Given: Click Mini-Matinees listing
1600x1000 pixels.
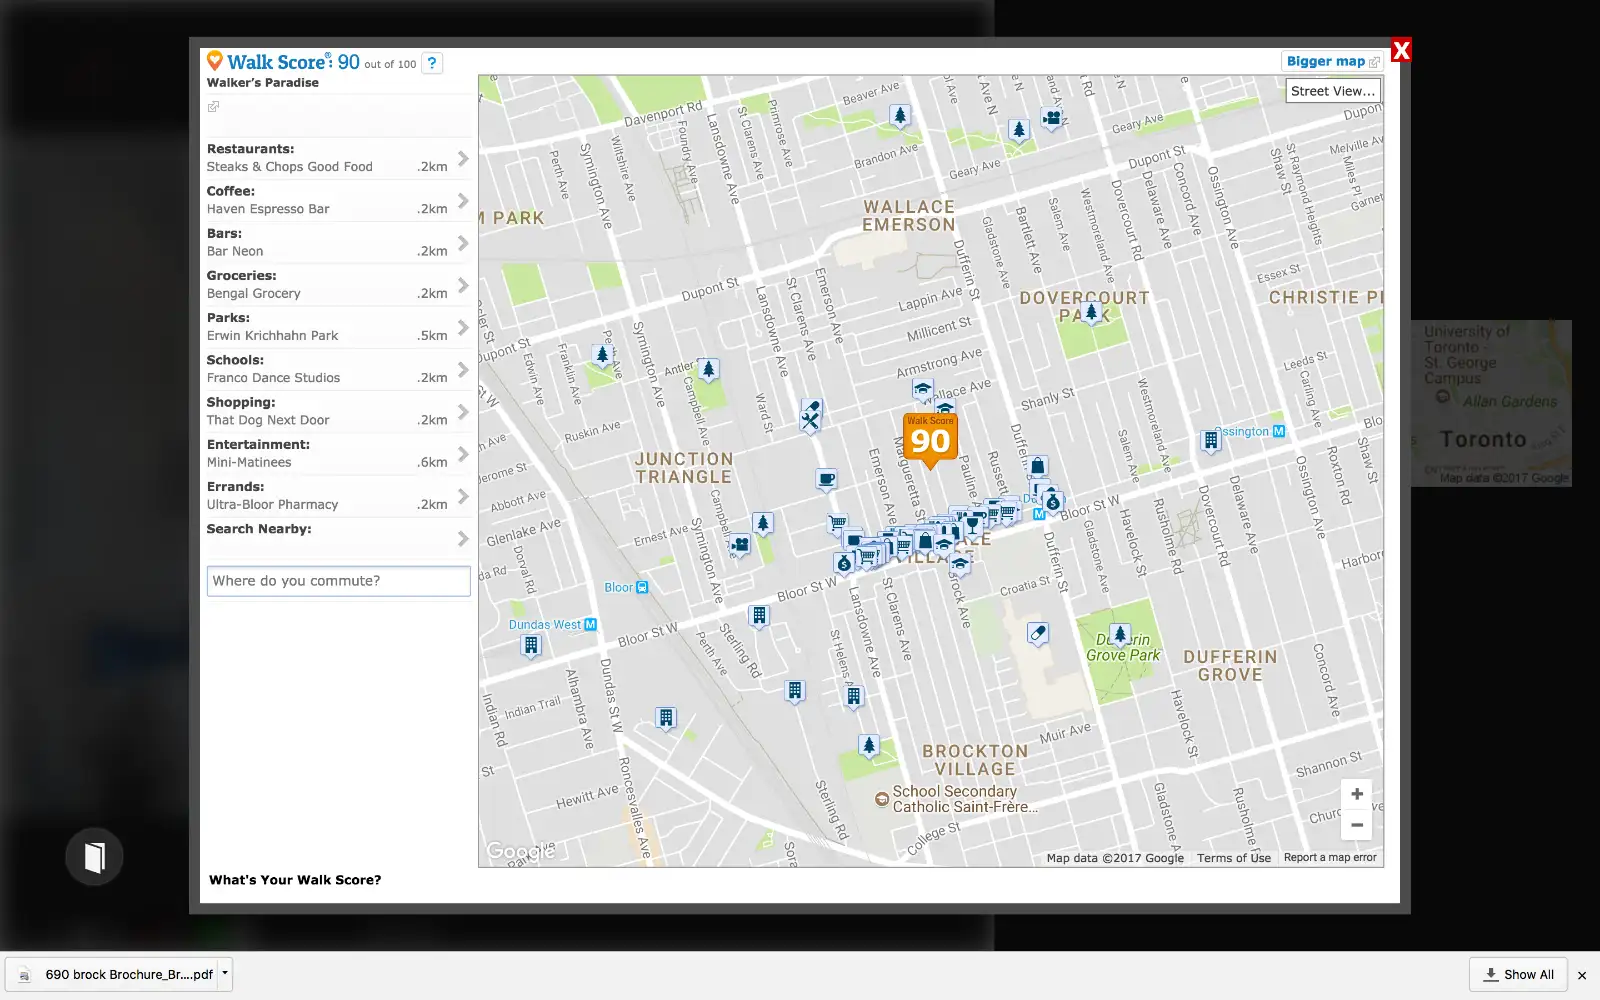Looking at the screenshot, I should tap(249, 463).
